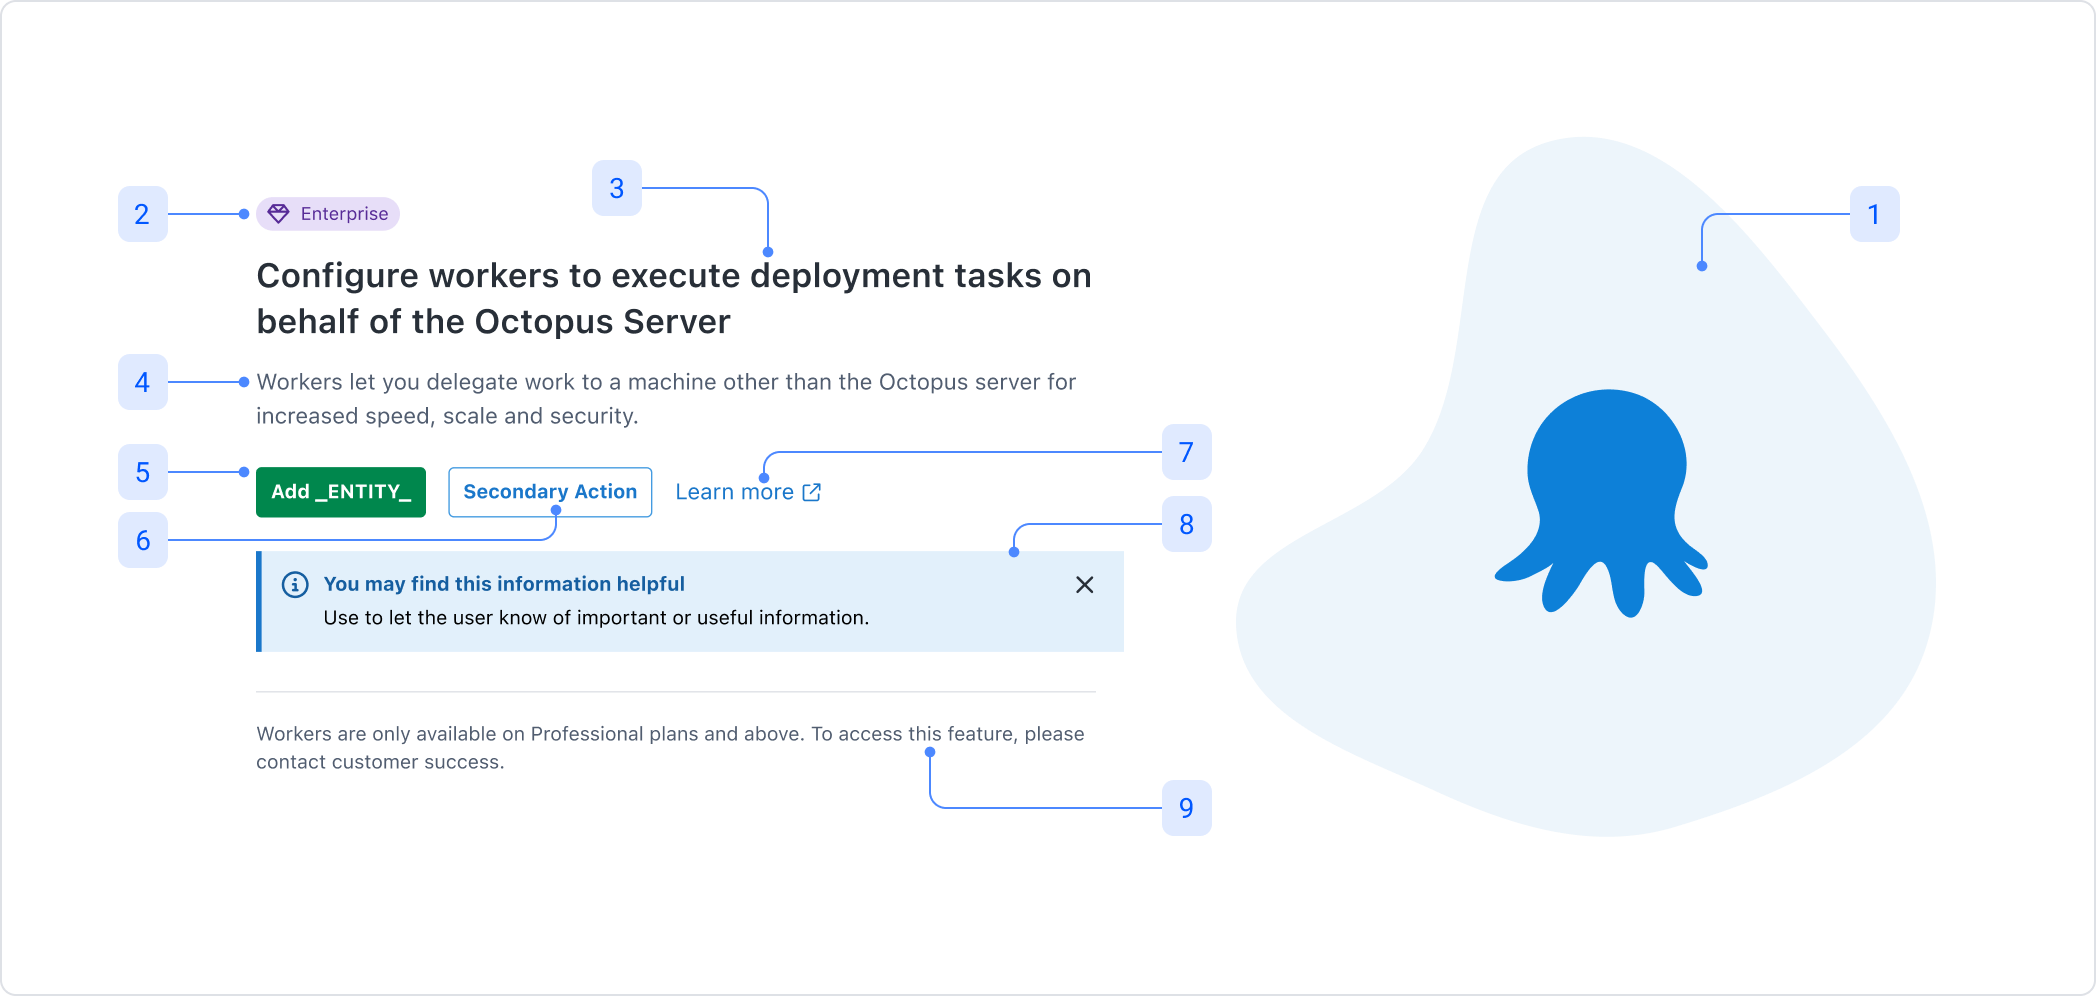The width and height of the screenshot is (2096, 996).
Task: Select the Enterprise badge label text
Action: tap(344, 214)
